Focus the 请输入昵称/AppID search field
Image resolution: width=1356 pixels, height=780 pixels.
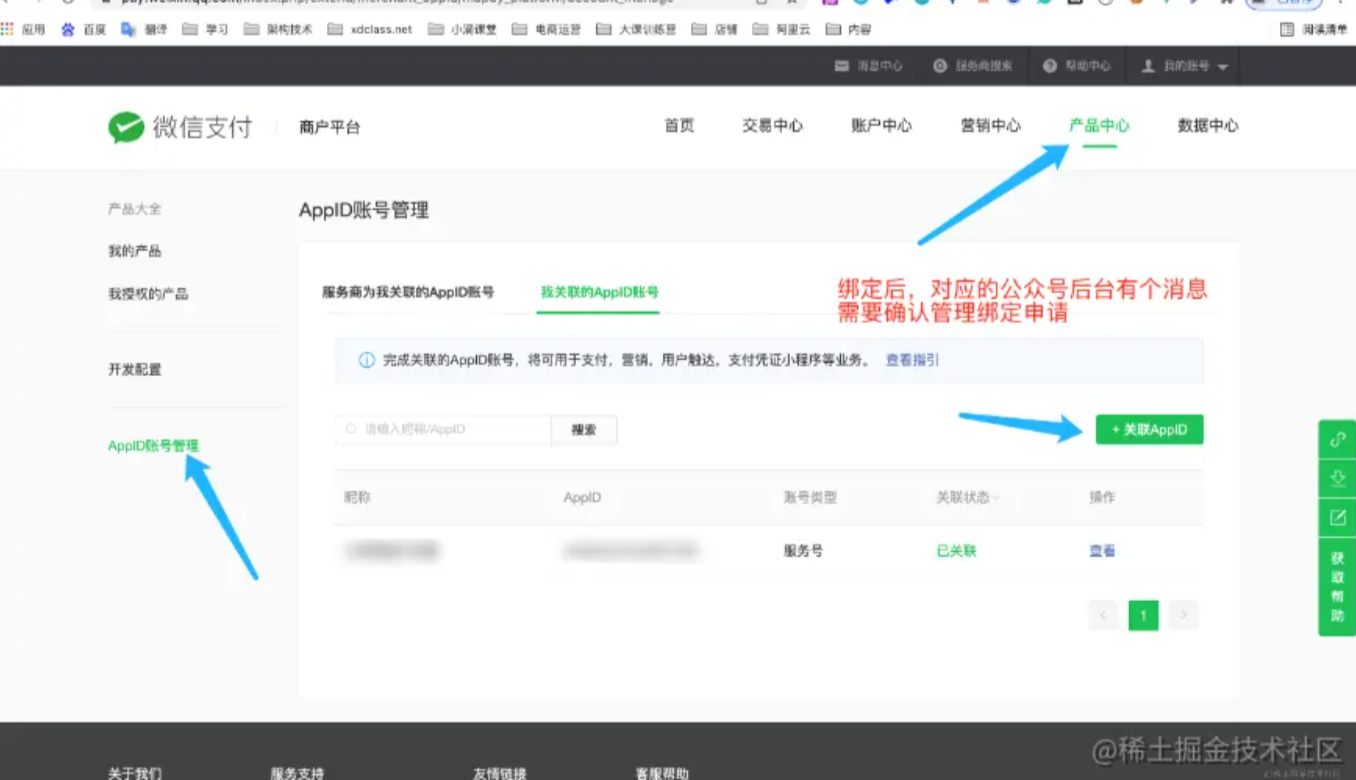[443, 429]
